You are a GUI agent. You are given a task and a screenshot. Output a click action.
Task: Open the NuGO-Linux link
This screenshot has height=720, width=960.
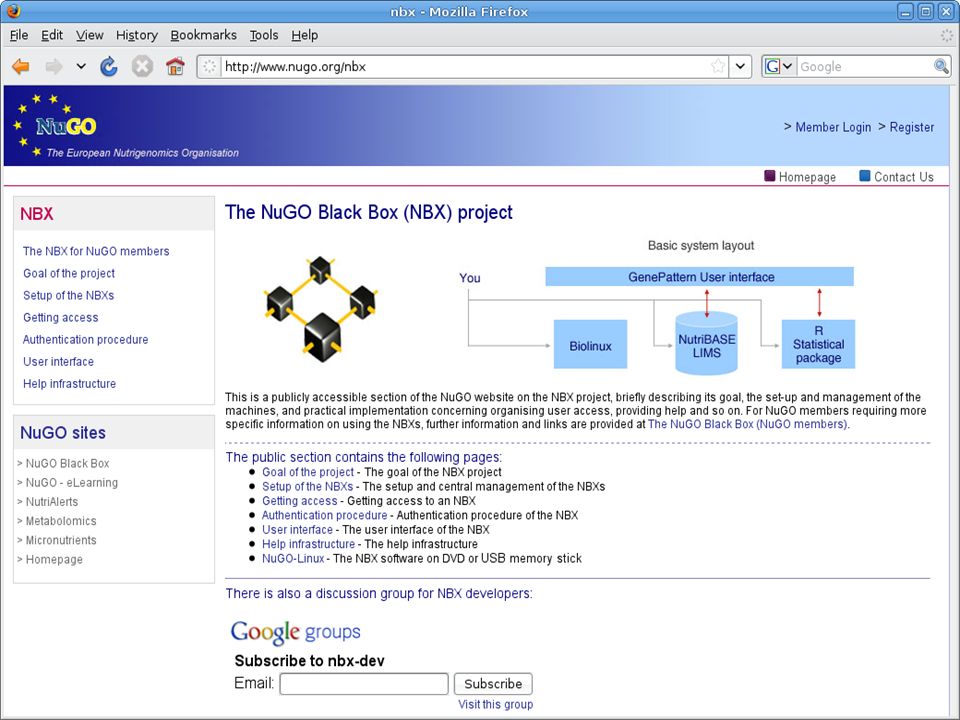point(293,558)
